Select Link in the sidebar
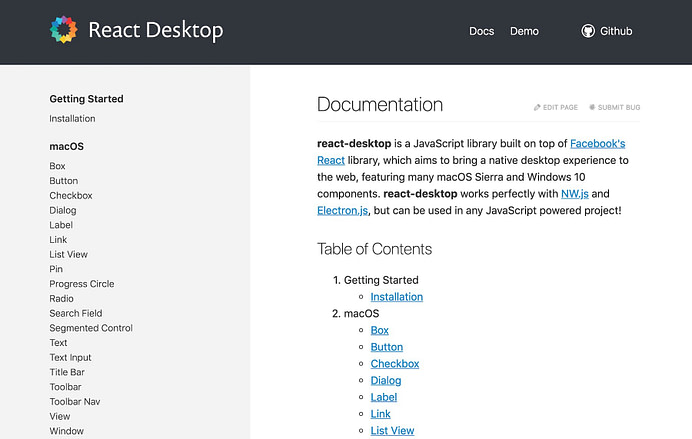 click(58, 240)
